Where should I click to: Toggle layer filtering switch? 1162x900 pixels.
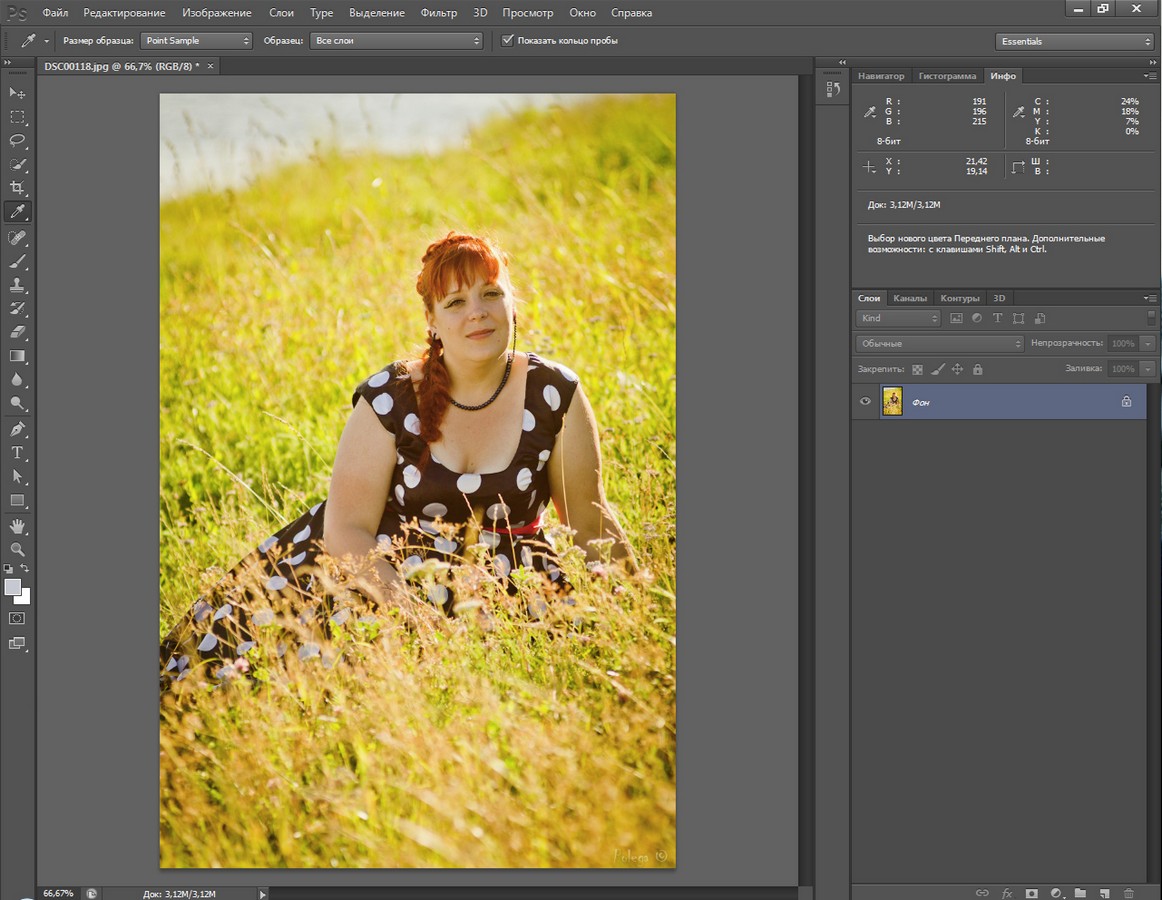coord(1151,318)
